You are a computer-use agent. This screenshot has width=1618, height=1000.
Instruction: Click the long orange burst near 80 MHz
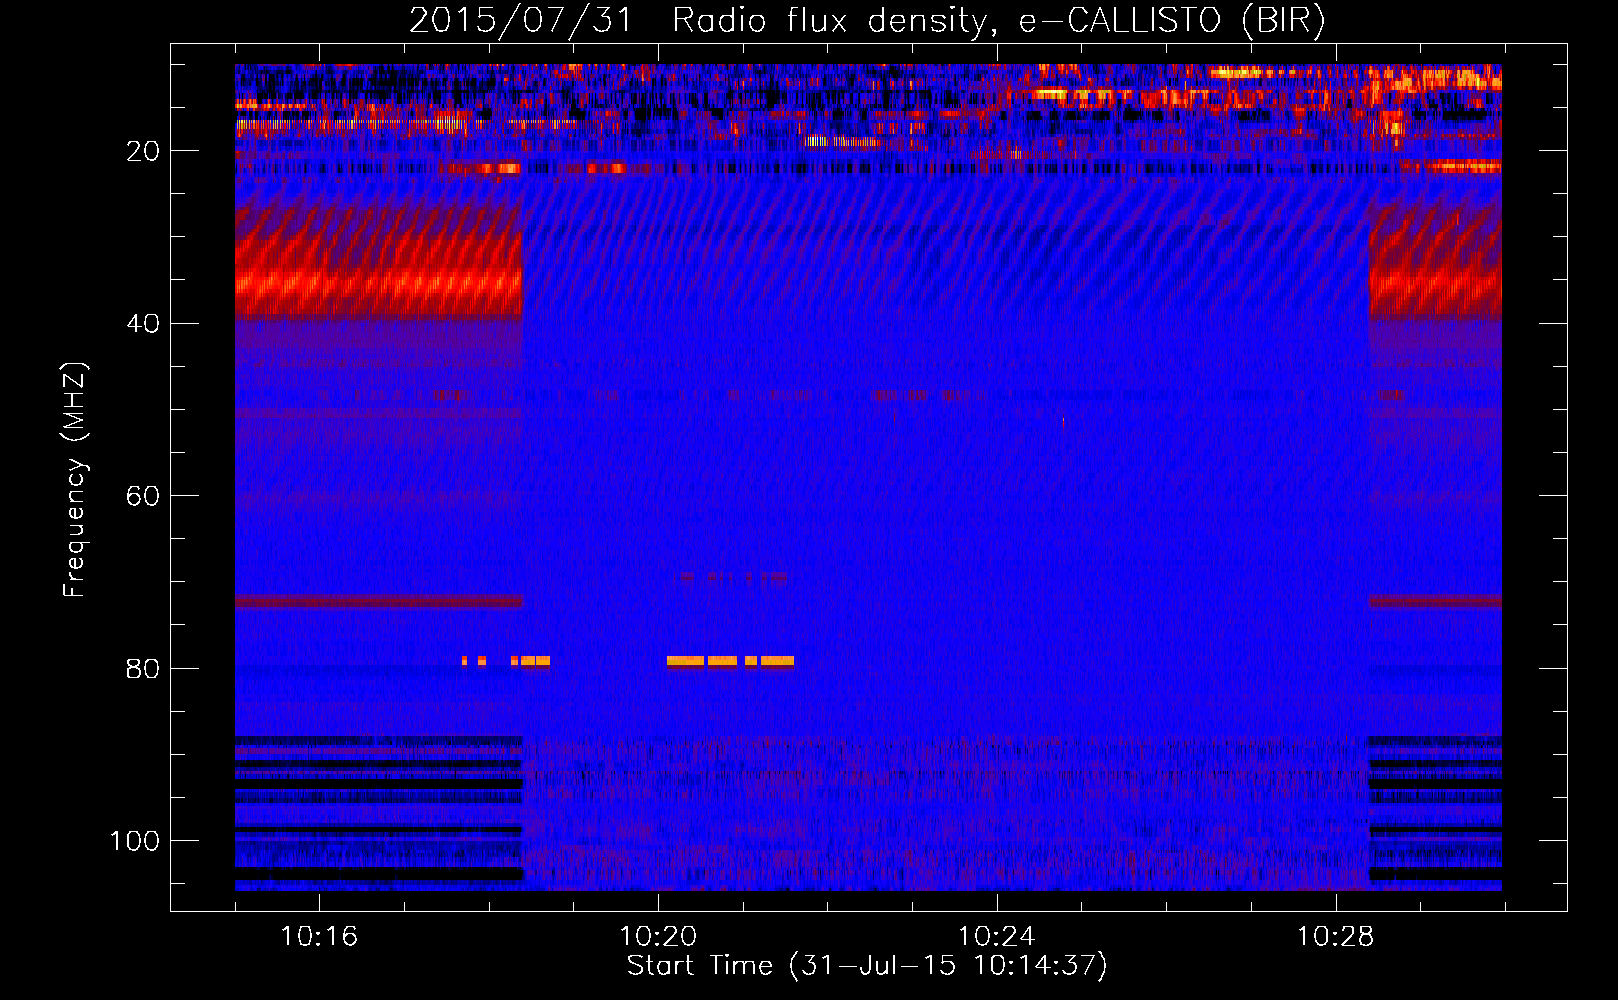pyautogui.click(x=730, y=661)
